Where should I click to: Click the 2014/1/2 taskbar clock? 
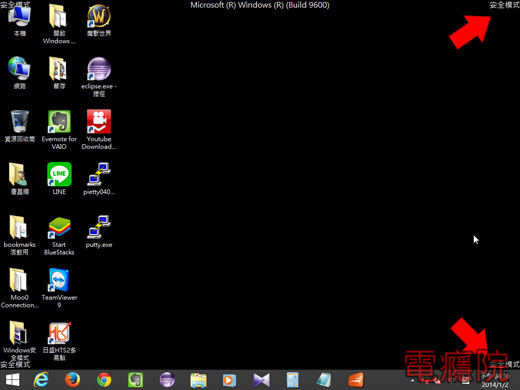click(x=495, y=380)
